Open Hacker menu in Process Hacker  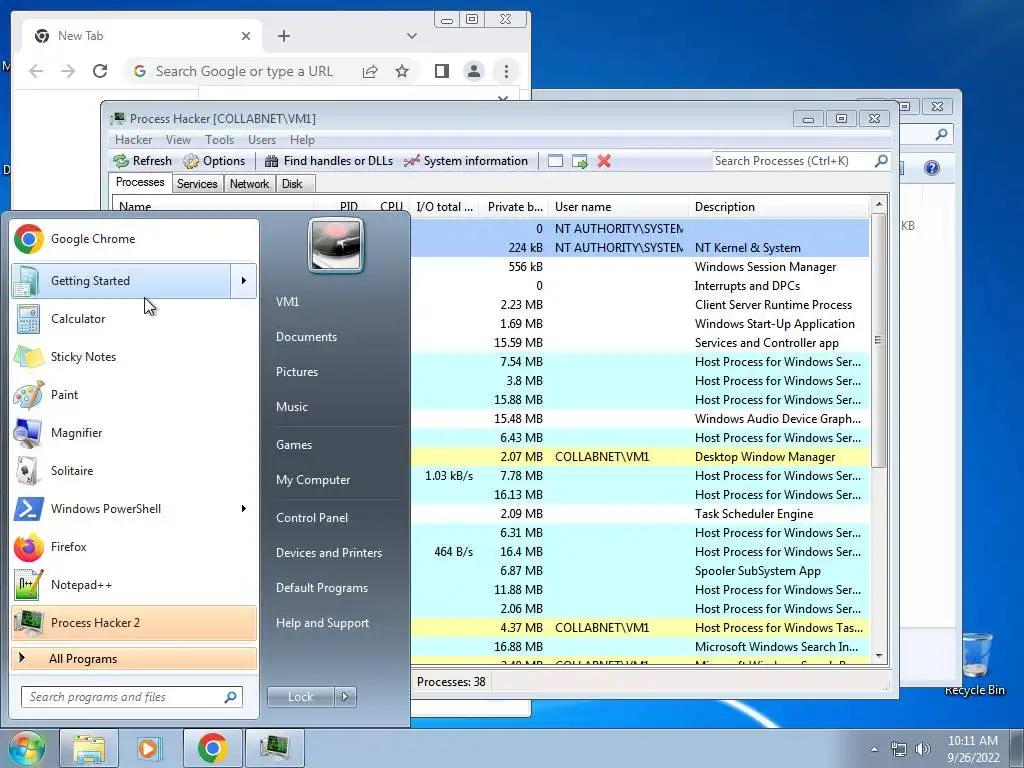tap(133, 140)
